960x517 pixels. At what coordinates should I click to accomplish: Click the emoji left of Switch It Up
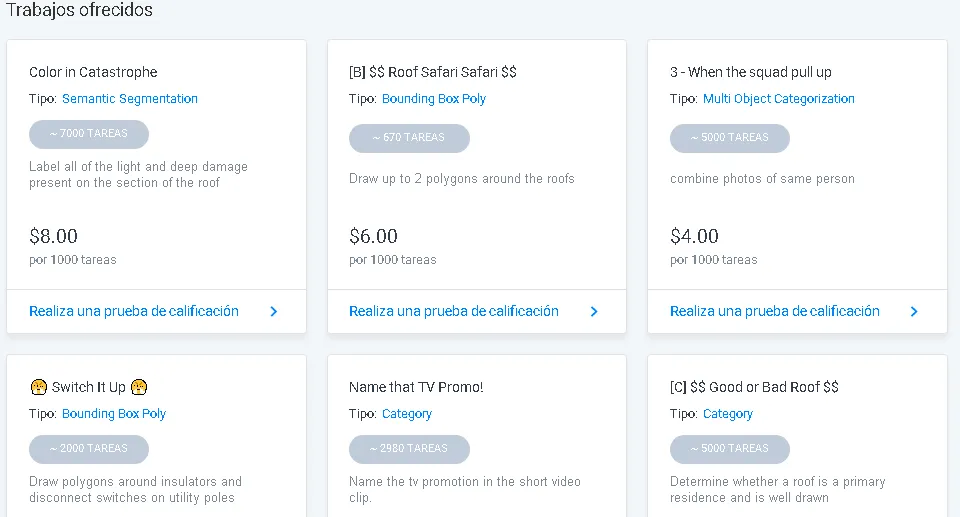38,387
